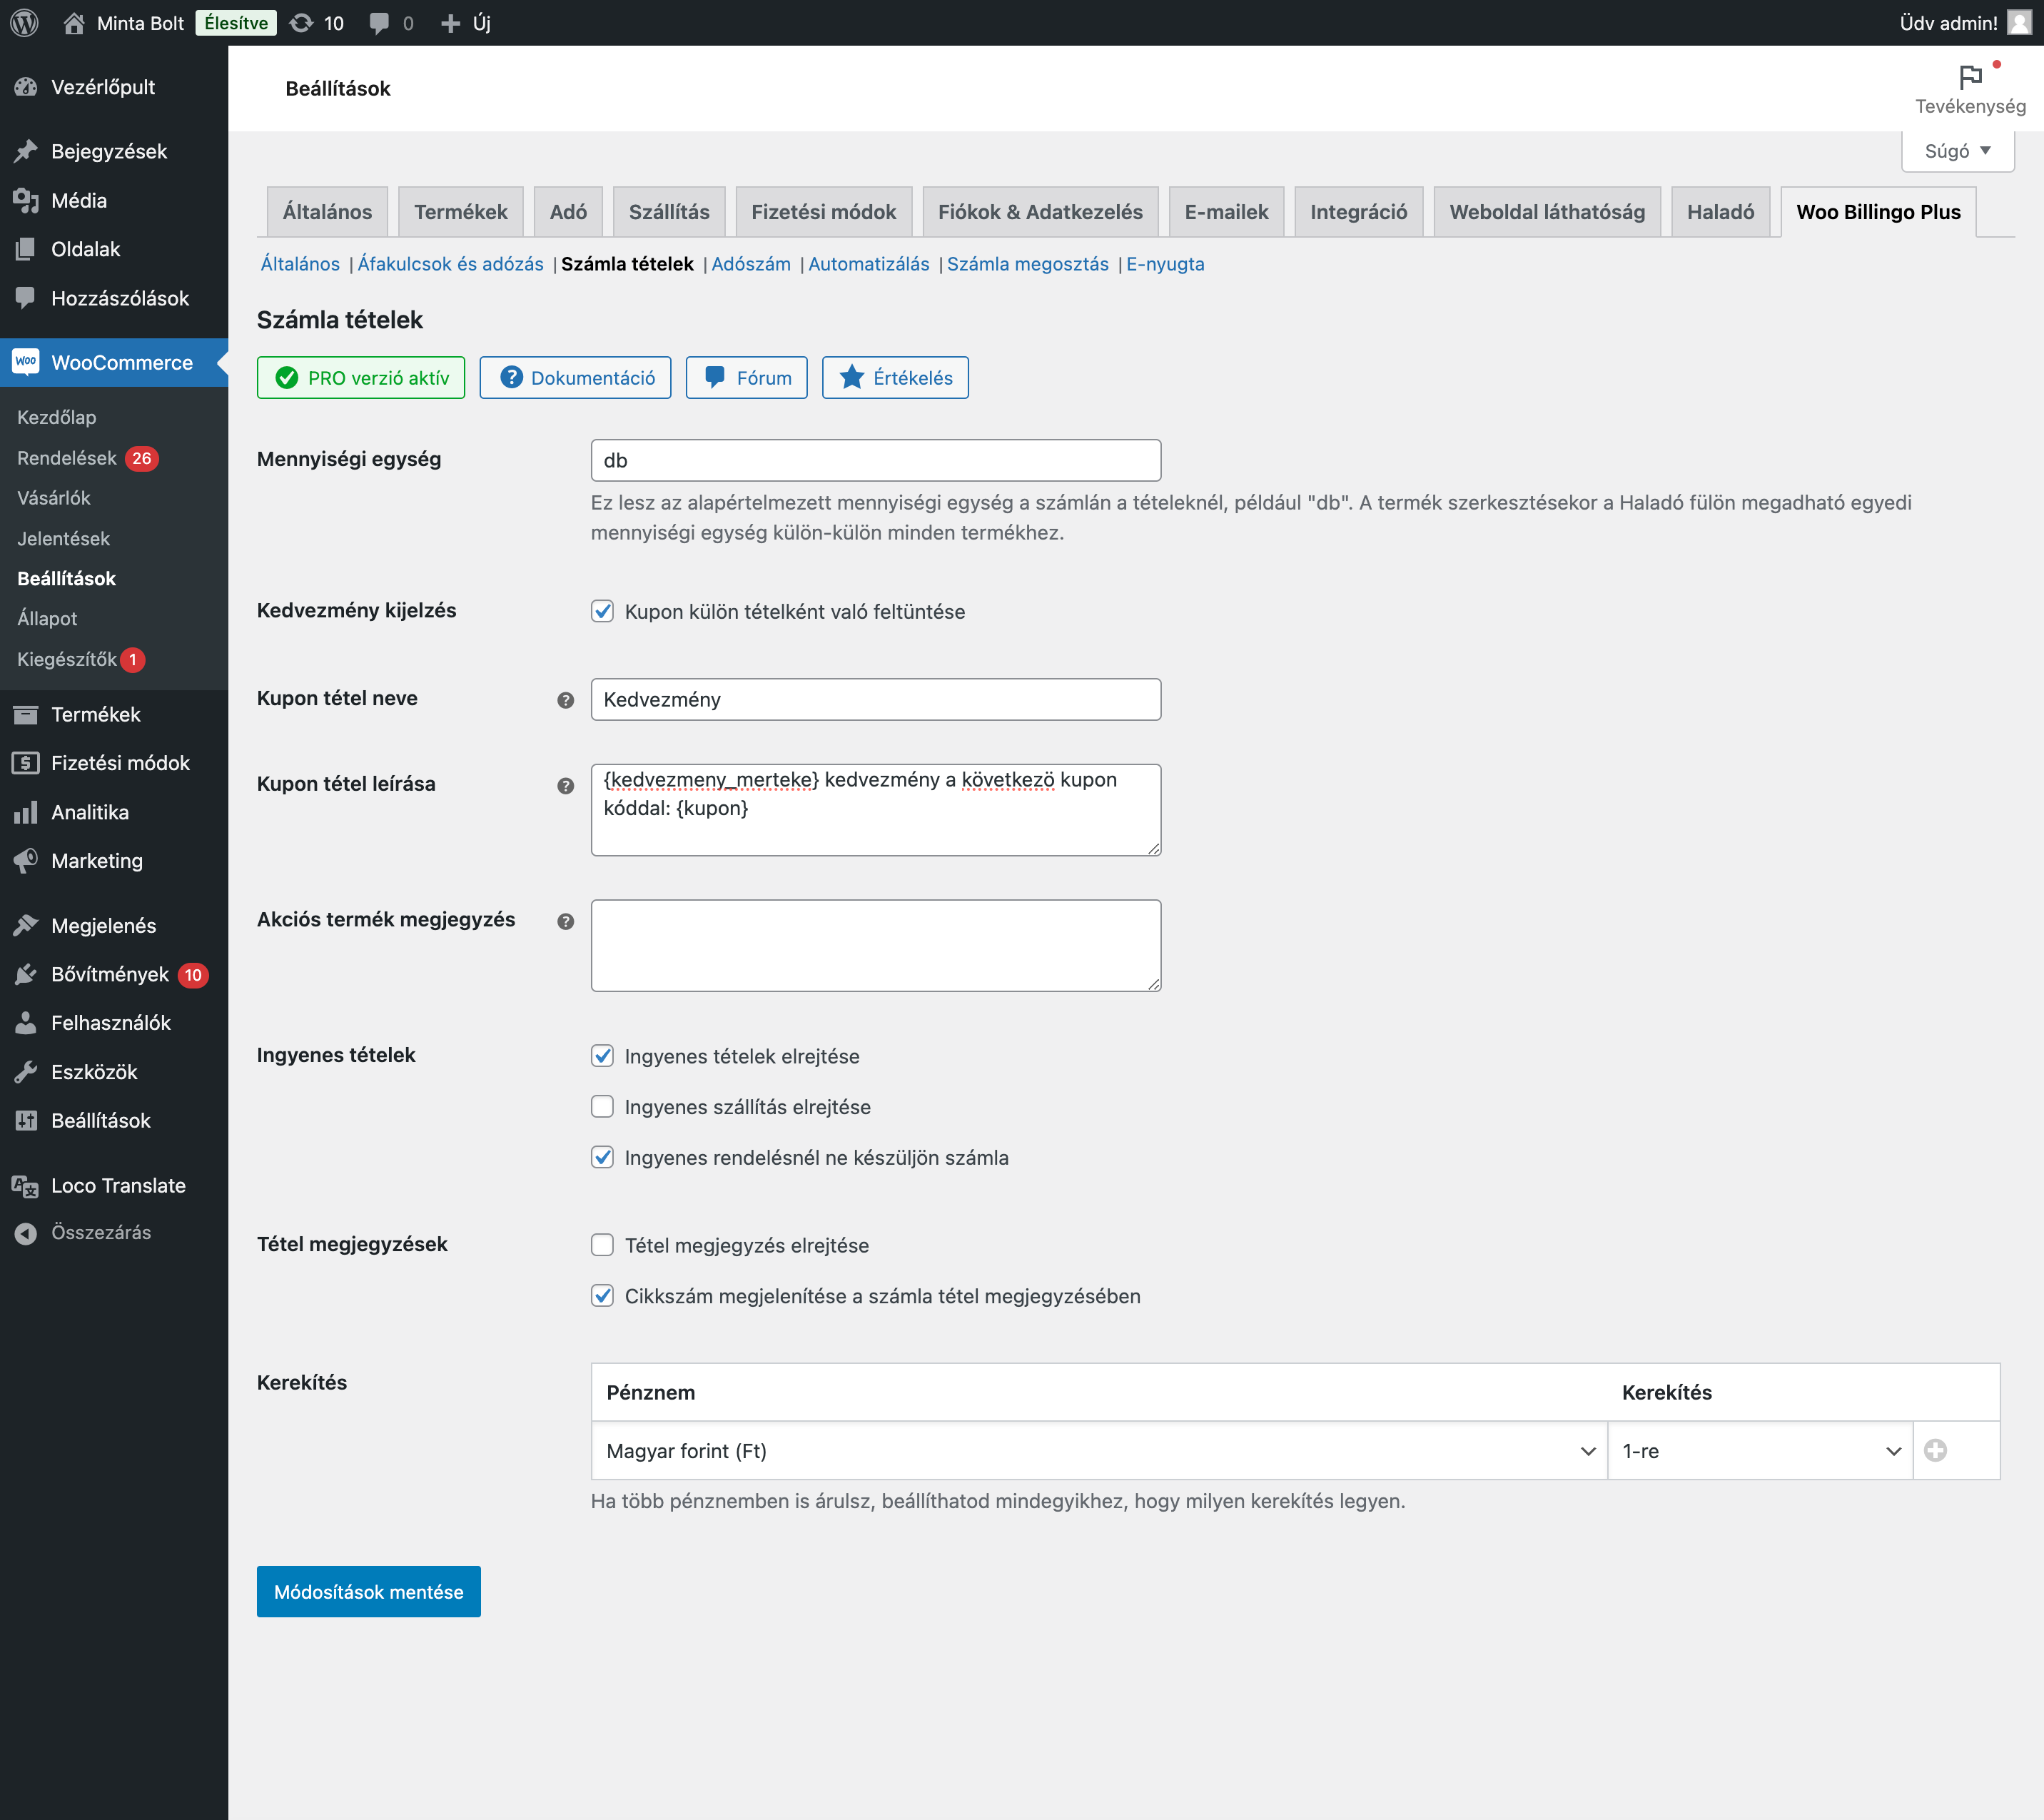Screen dimensions: 2044x1820
Task: Open the Magyar forint currency dropdown
Action: pyautogui.click(x=1100, y=1451)
